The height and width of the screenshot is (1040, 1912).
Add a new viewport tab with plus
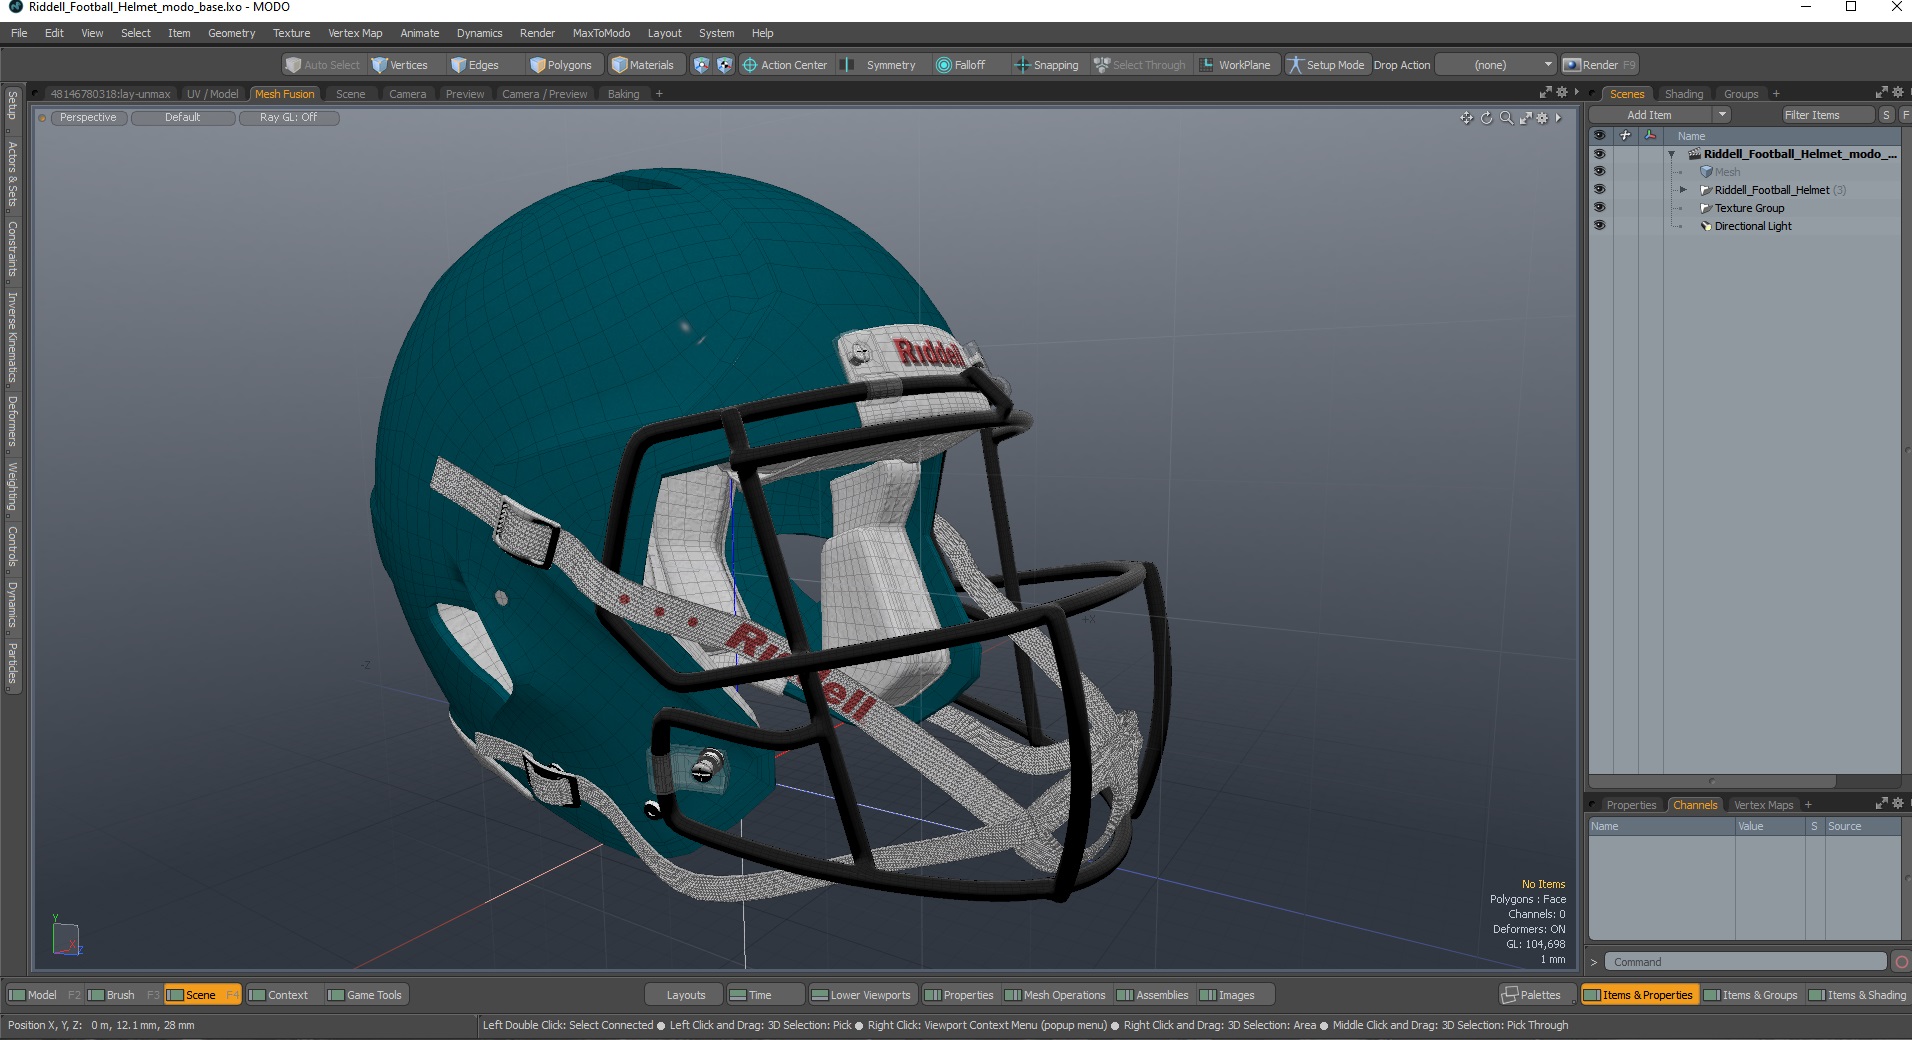click(659, 94)
